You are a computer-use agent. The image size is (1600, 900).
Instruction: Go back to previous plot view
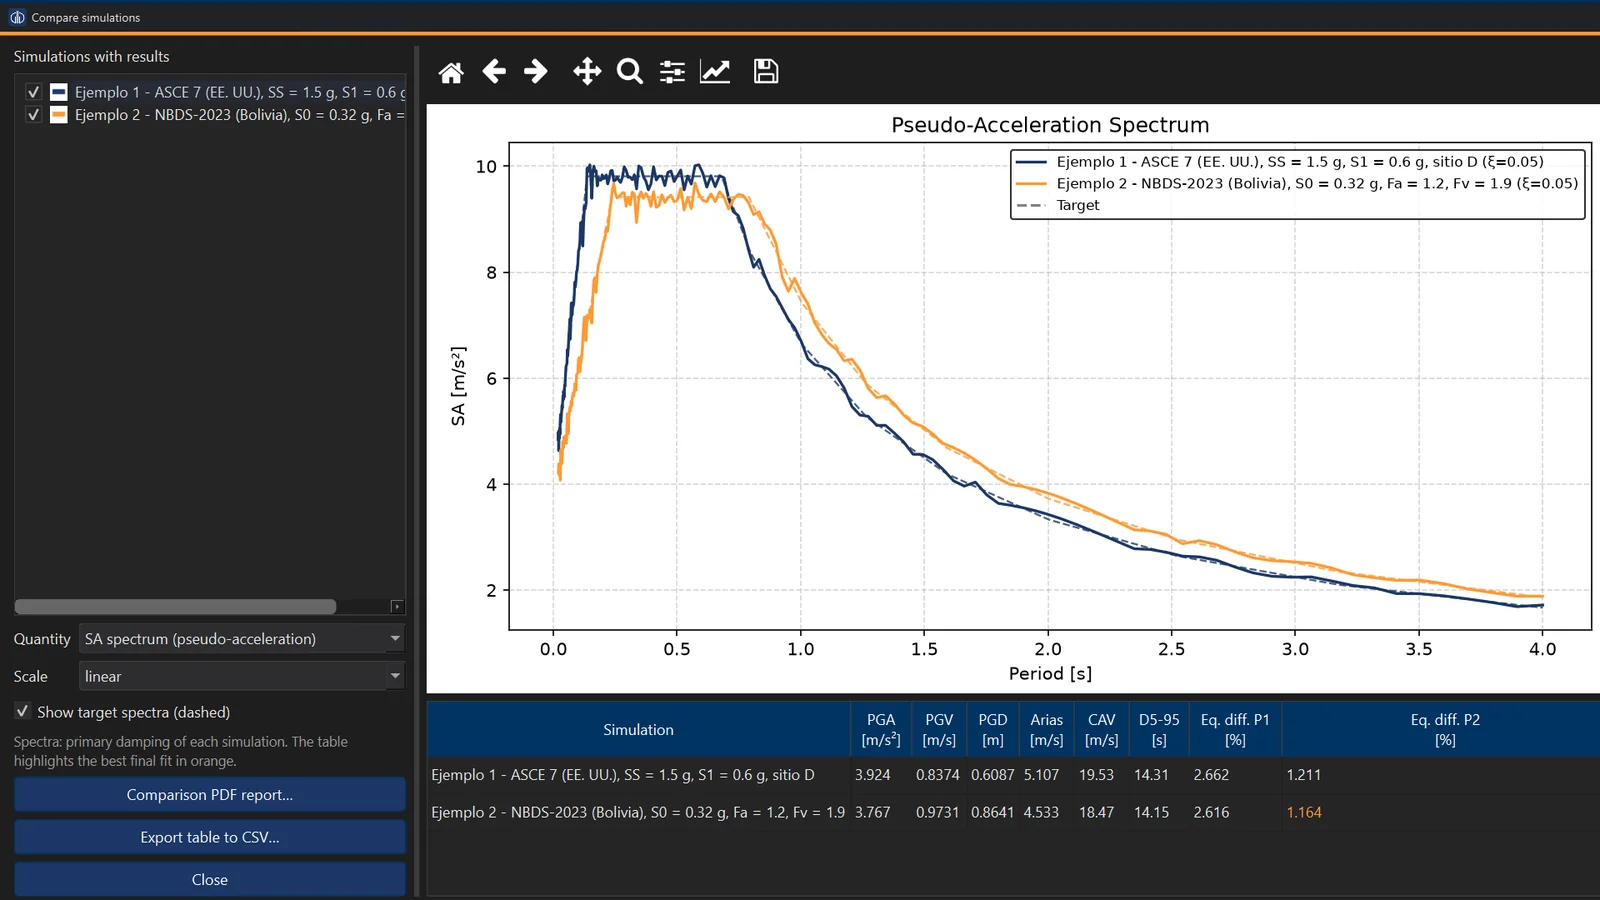point(494,71)
